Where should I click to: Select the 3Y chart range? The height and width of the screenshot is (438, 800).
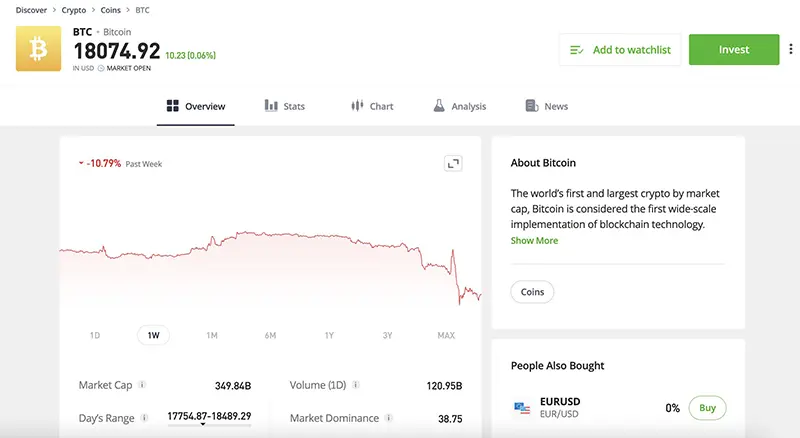(x=387, y=335)
